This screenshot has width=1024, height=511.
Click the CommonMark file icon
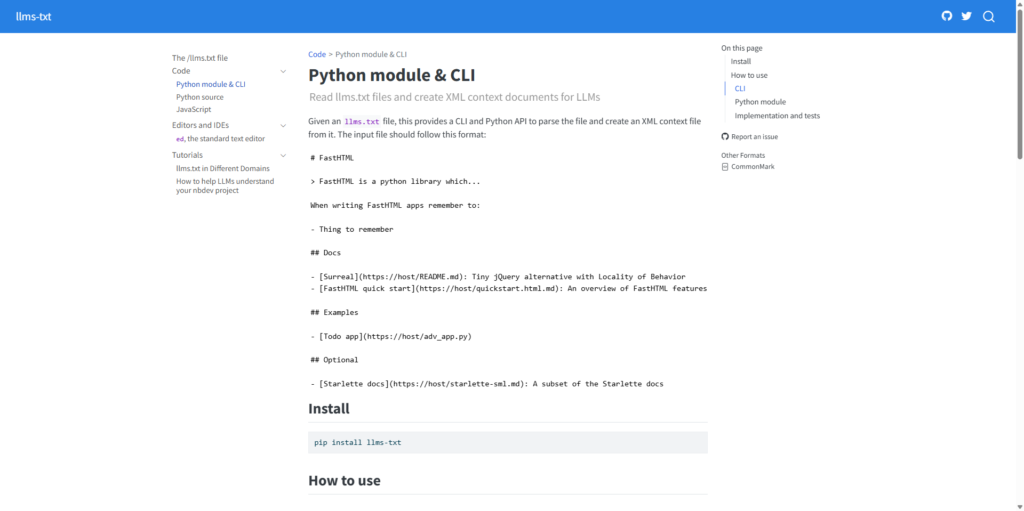tap(725, 167)
